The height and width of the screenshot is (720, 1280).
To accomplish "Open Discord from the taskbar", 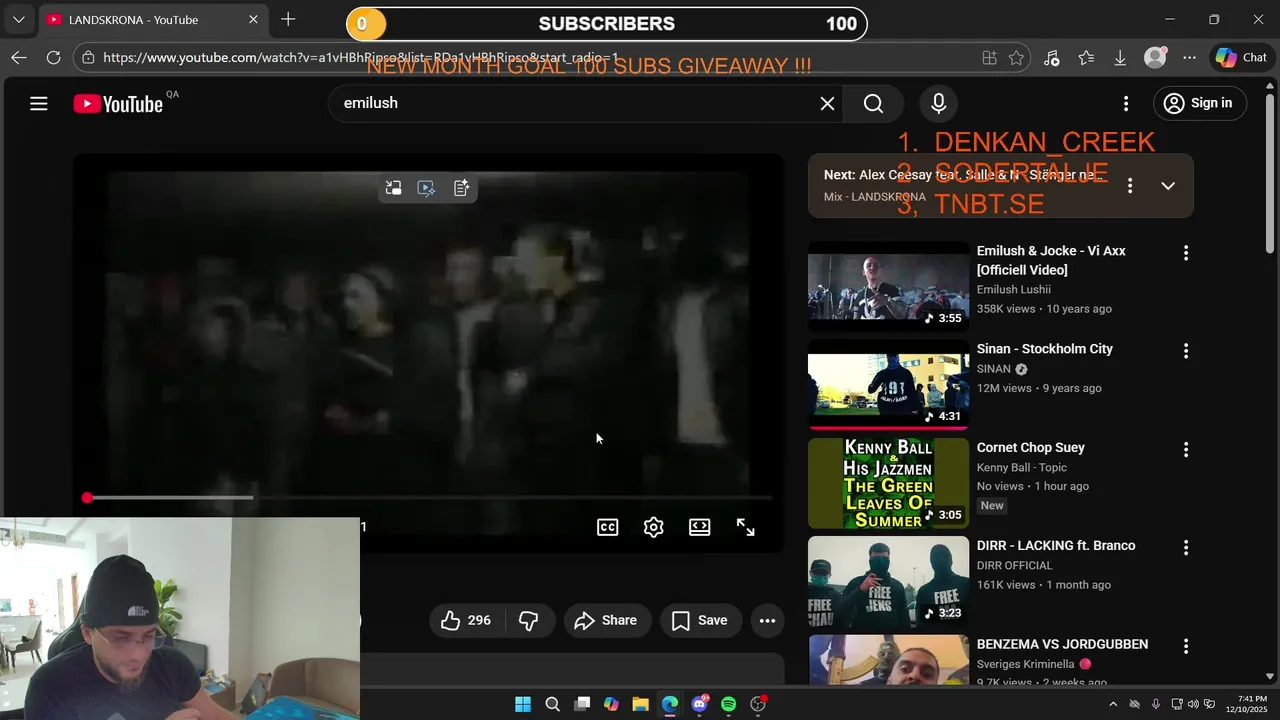I will 699,704.
